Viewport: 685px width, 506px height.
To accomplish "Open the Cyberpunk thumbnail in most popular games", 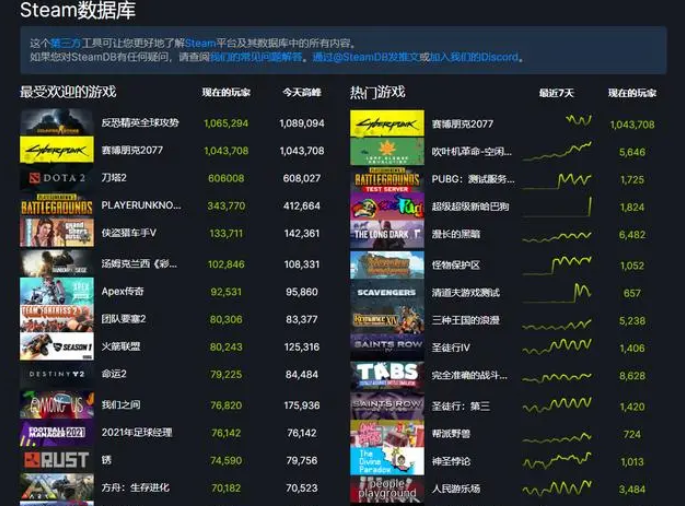I will click(57, 150).
